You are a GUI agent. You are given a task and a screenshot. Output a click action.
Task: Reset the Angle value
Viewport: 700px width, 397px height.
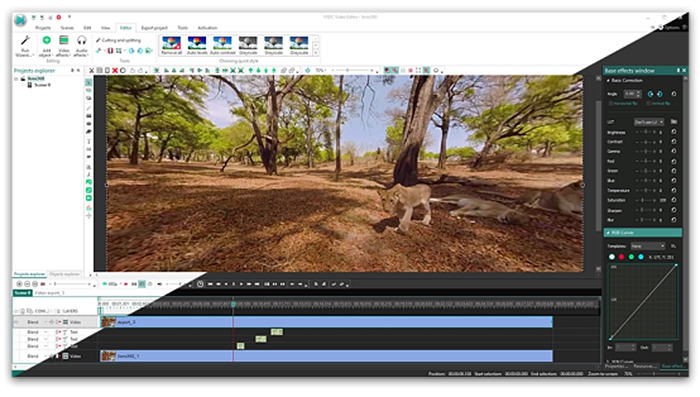(x=674, y=94)
